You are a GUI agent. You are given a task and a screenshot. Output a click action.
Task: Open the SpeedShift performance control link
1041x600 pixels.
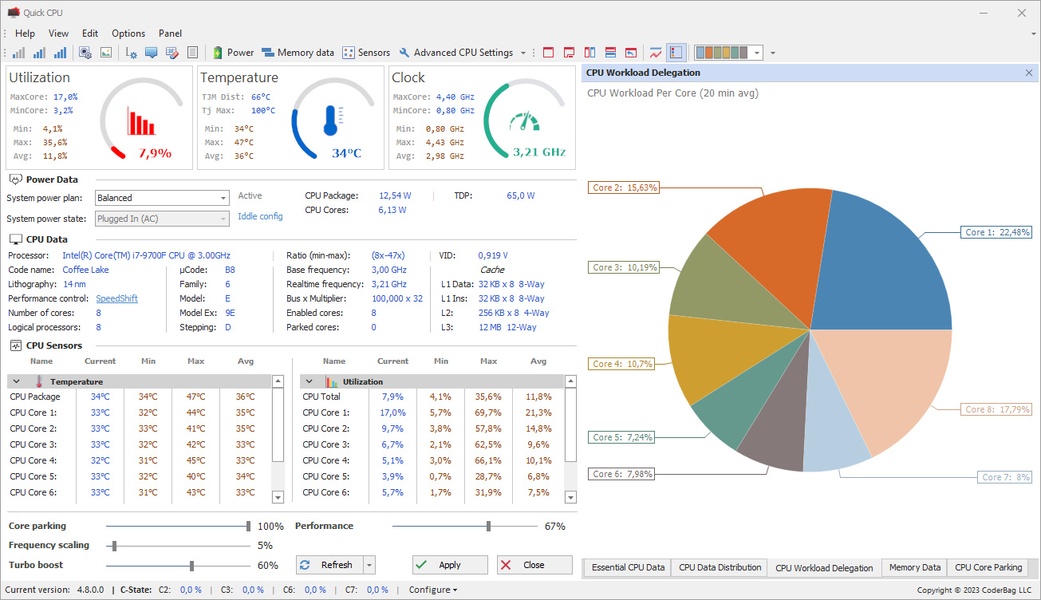[x=116, y=298]
